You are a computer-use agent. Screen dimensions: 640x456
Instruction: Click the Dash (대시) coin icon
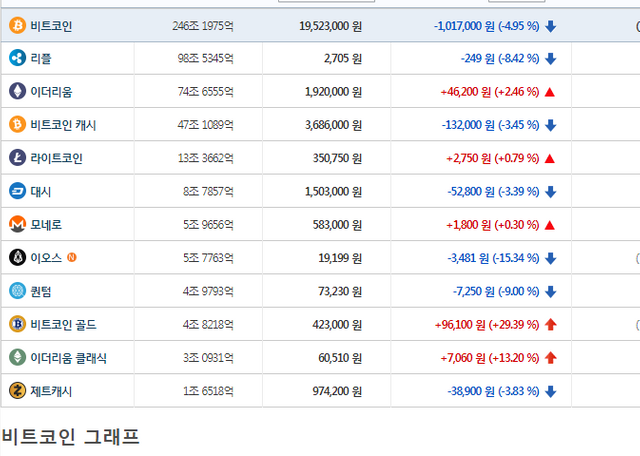point(17,191)
